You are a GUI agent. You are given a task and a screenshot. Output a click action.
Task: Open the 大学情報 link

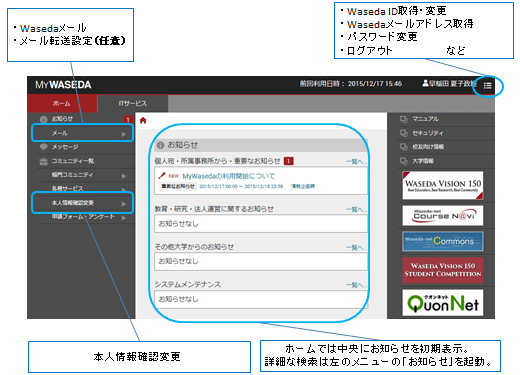click(423, 161)
